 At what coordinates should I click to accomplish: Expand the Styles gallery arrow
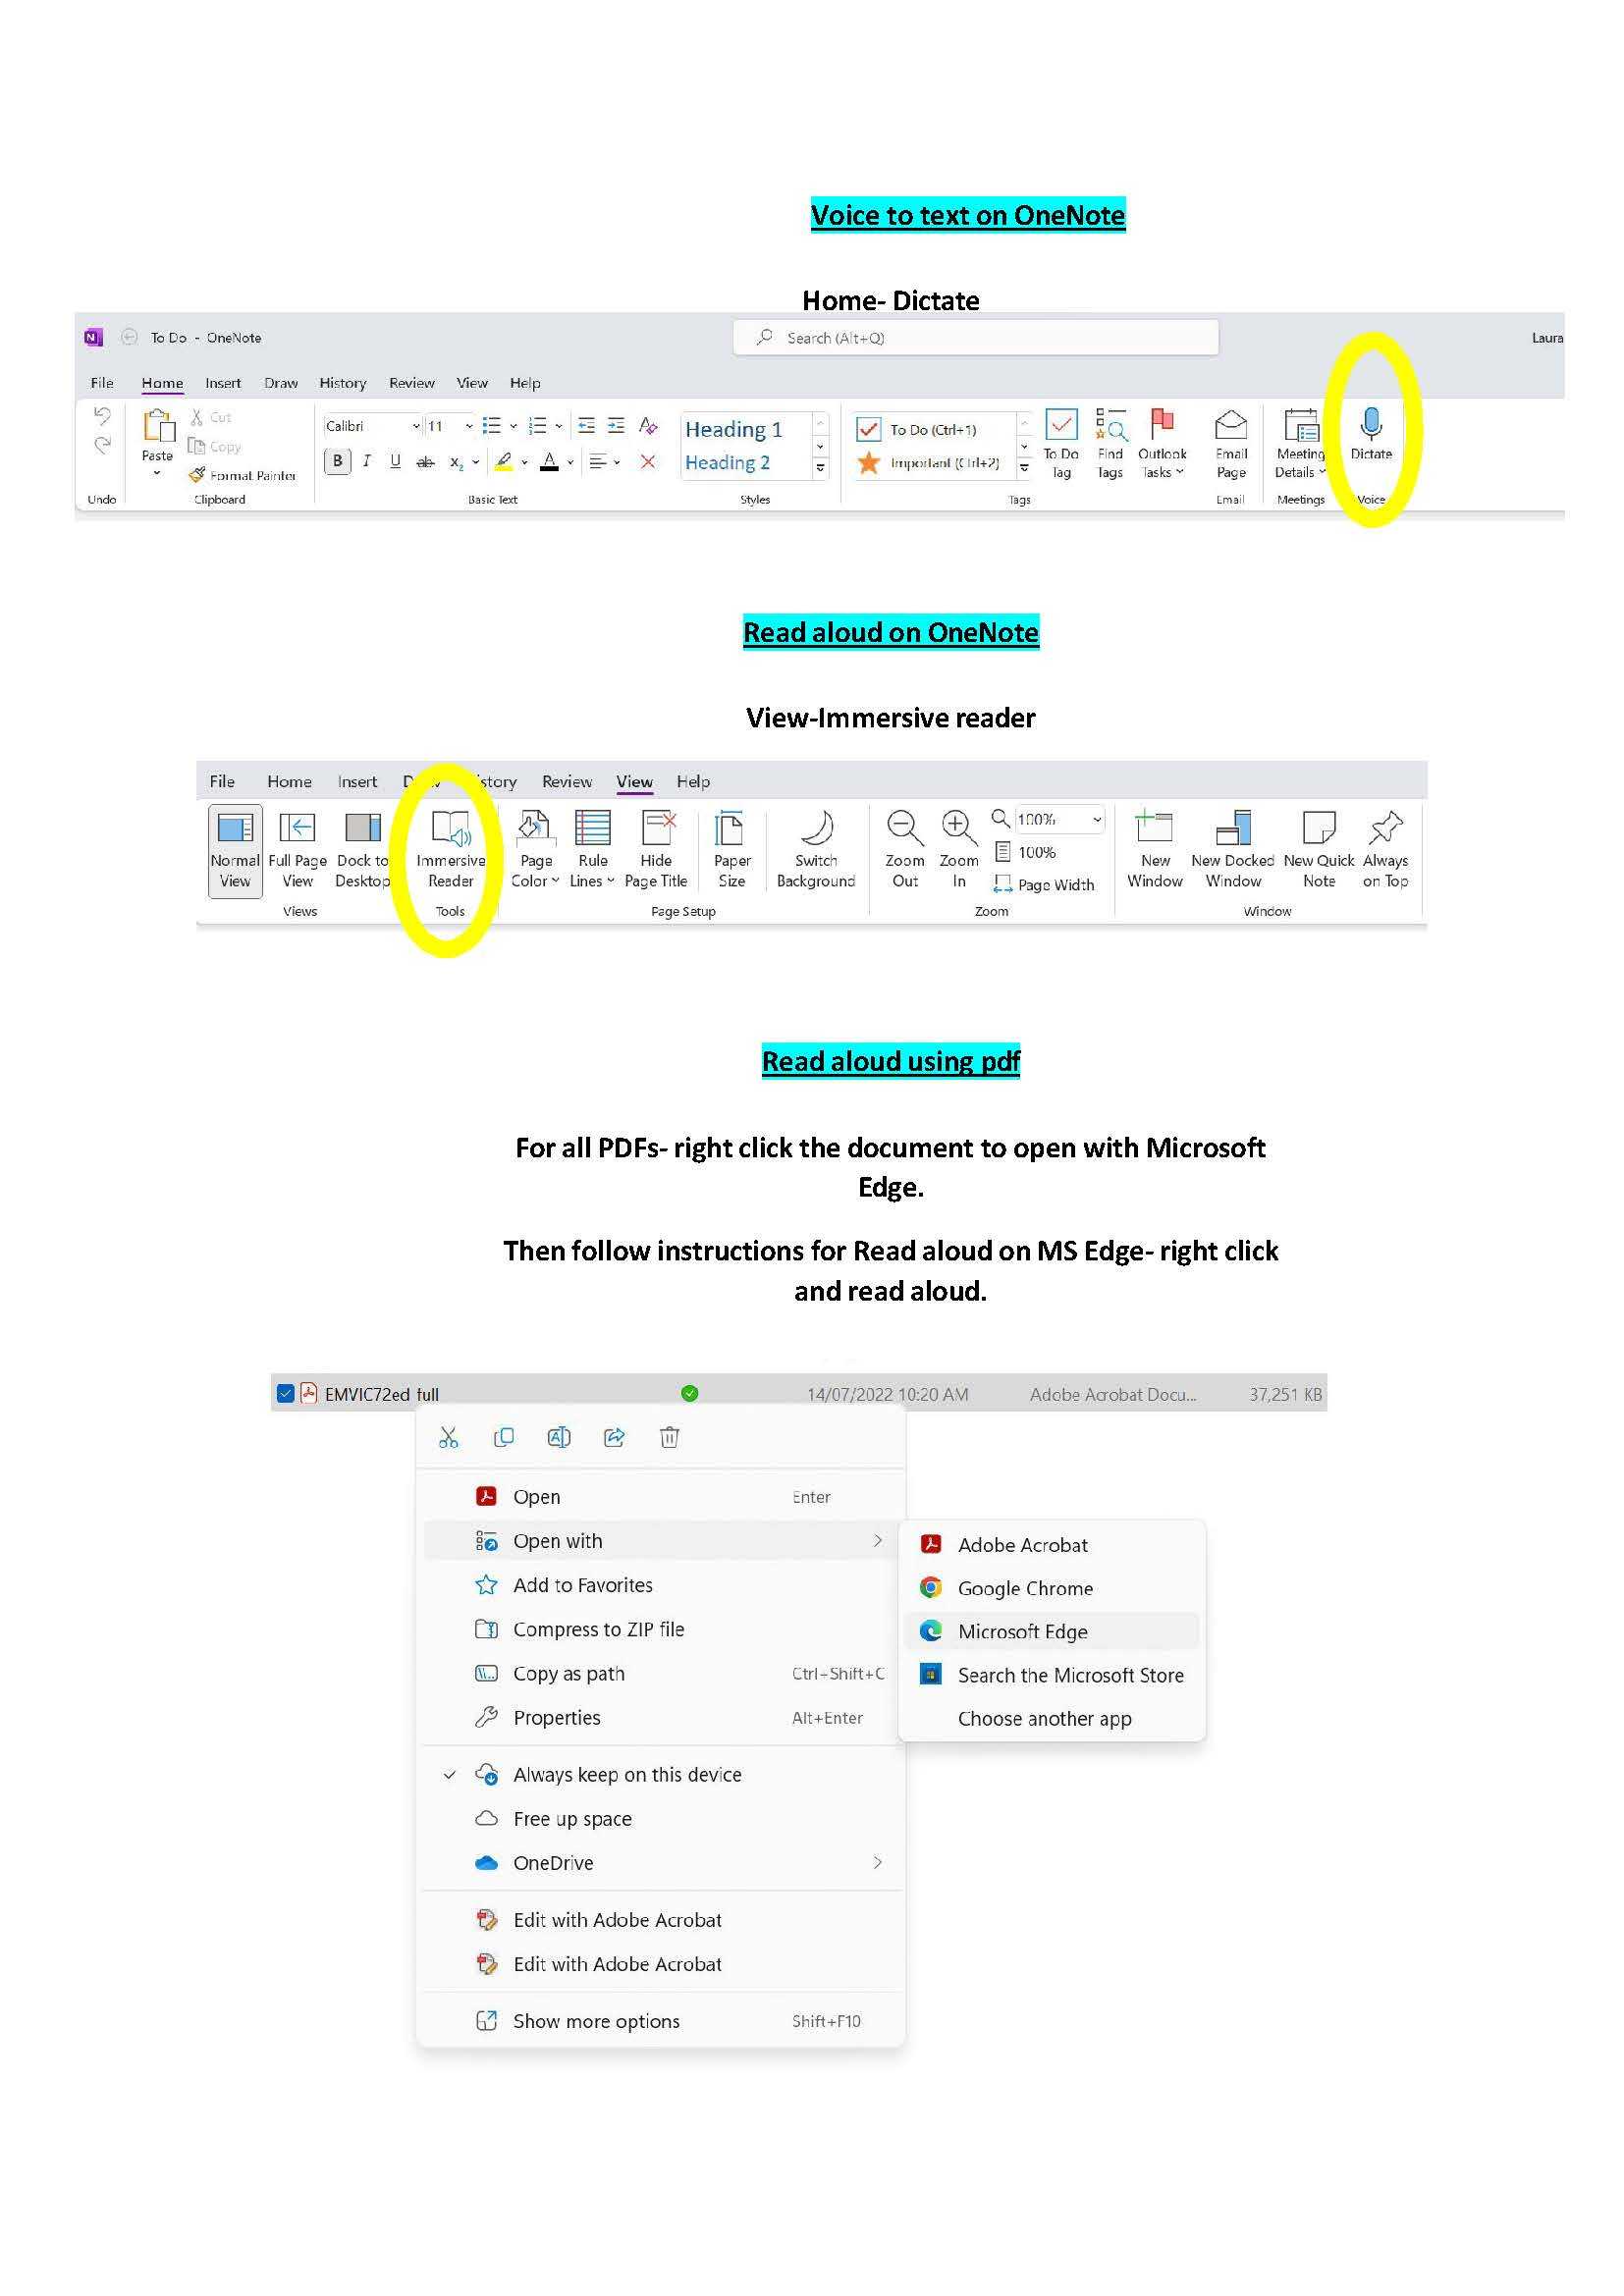[x=820, y=467]
